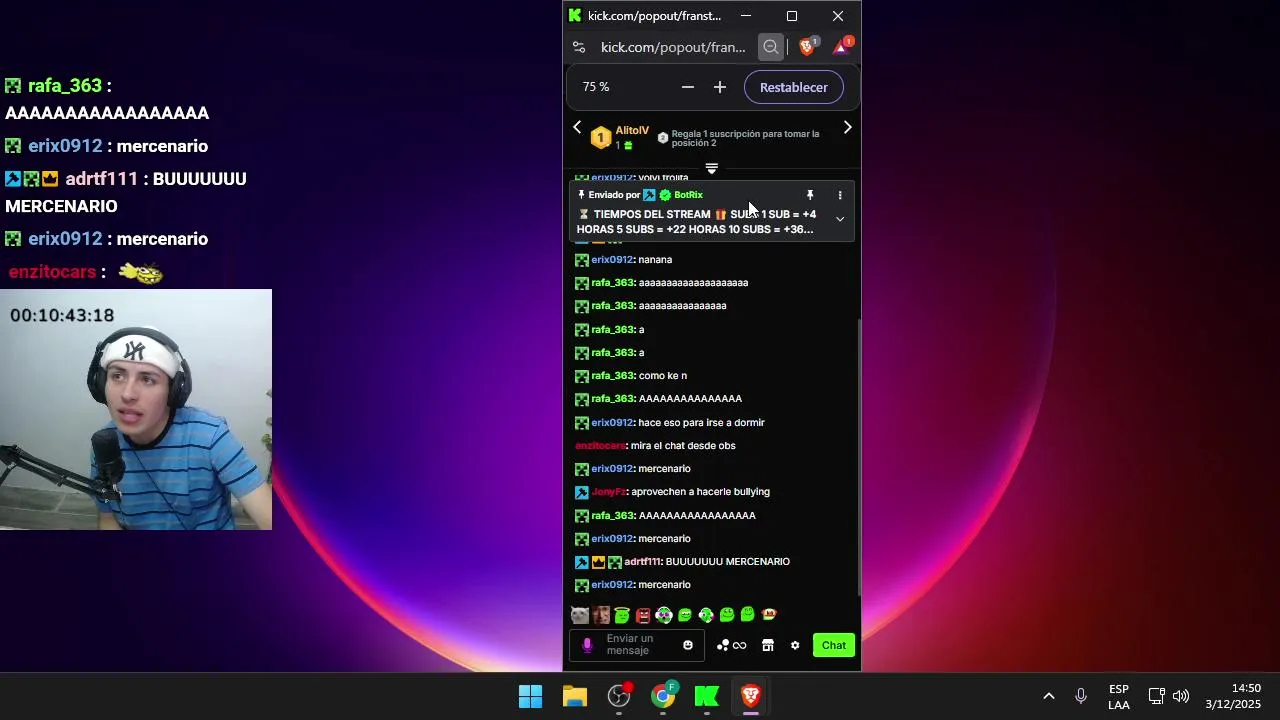1280x720 pixels.
Task: Select the red angry face emote
Action: [x=643, y=615]
